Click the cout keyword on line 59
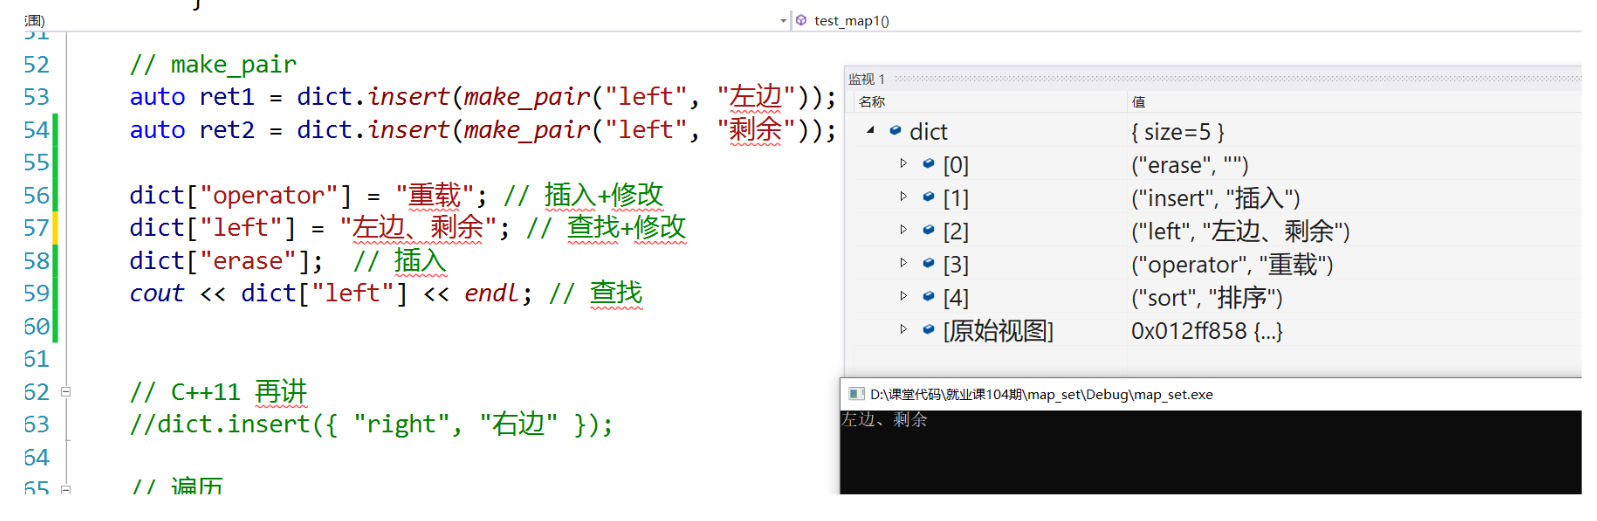The height and width of the screenshot is (521, 1597). pyautogui.click(x=157, y=294)
